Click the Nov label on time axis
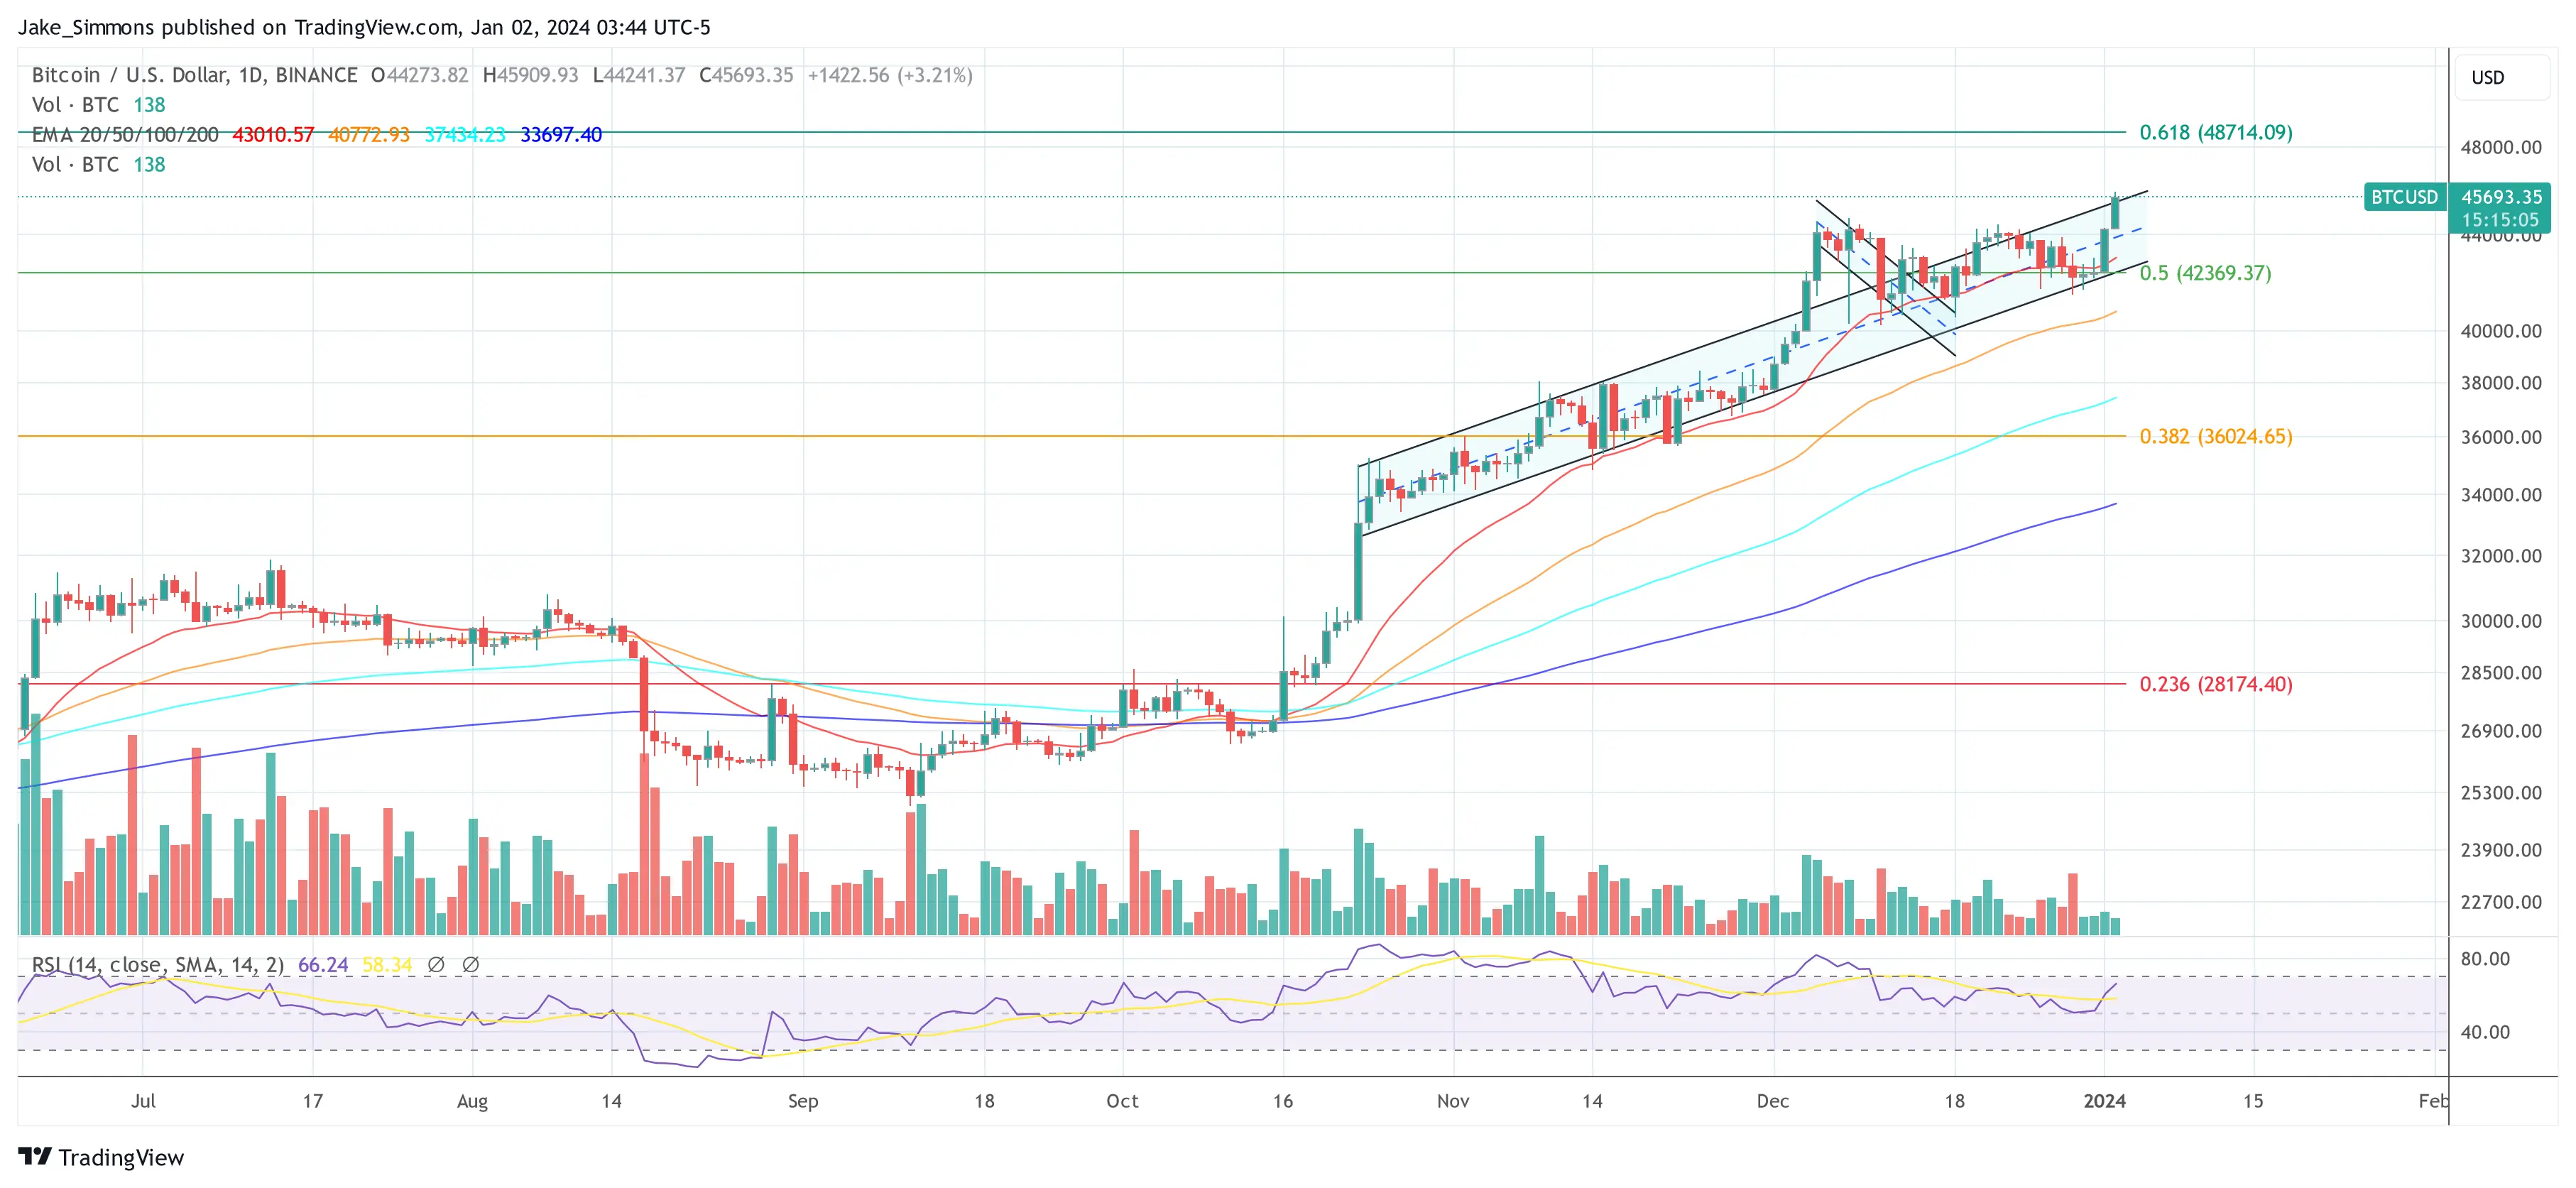Viewport: 2576px width, 1188px height. 1452,1101
